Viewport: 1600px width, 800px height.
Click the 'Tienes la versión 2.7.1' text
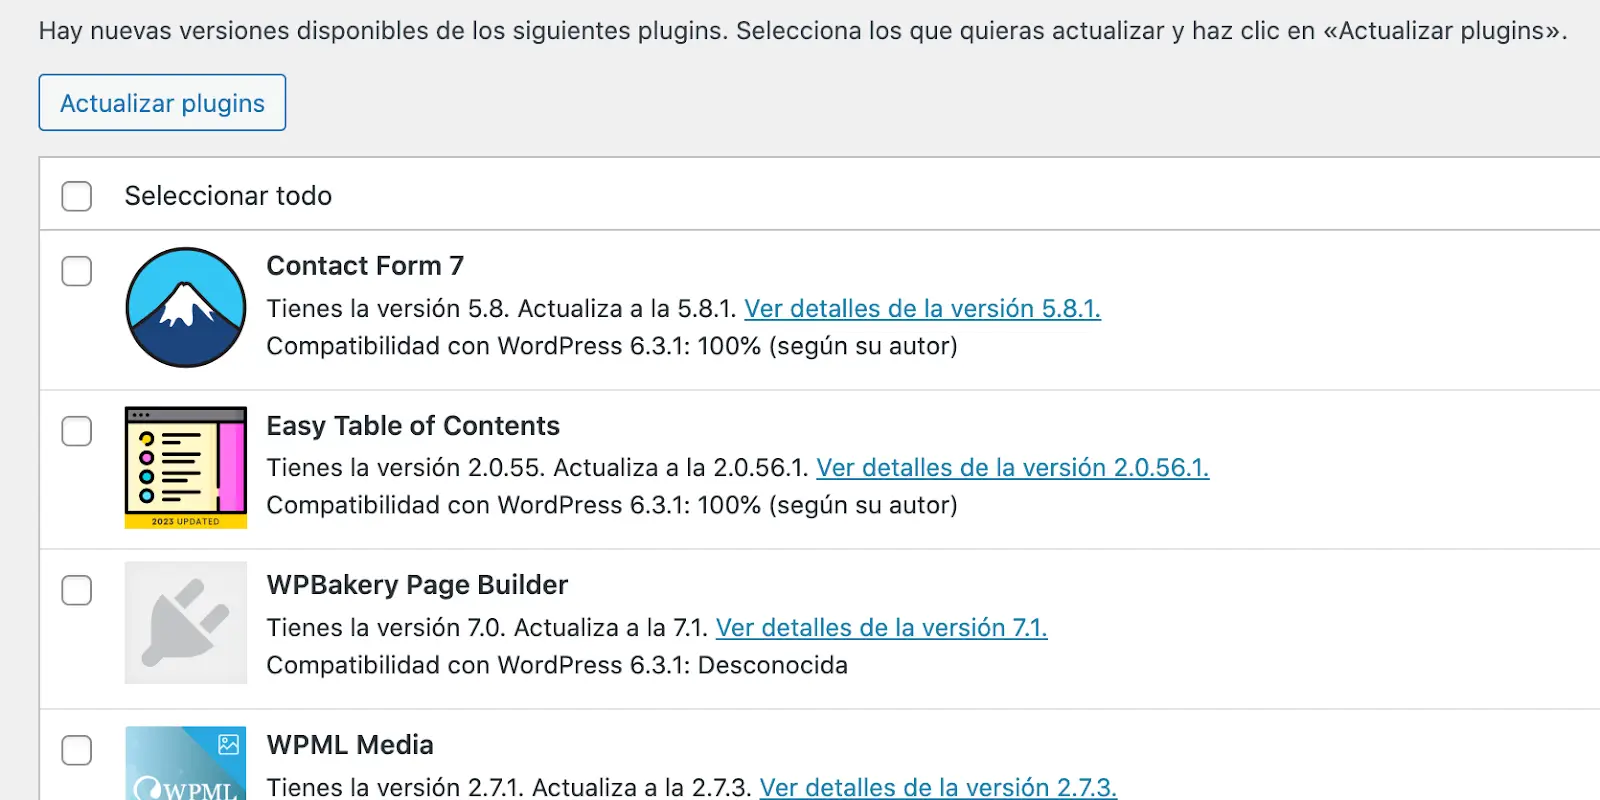click(395, 787)
